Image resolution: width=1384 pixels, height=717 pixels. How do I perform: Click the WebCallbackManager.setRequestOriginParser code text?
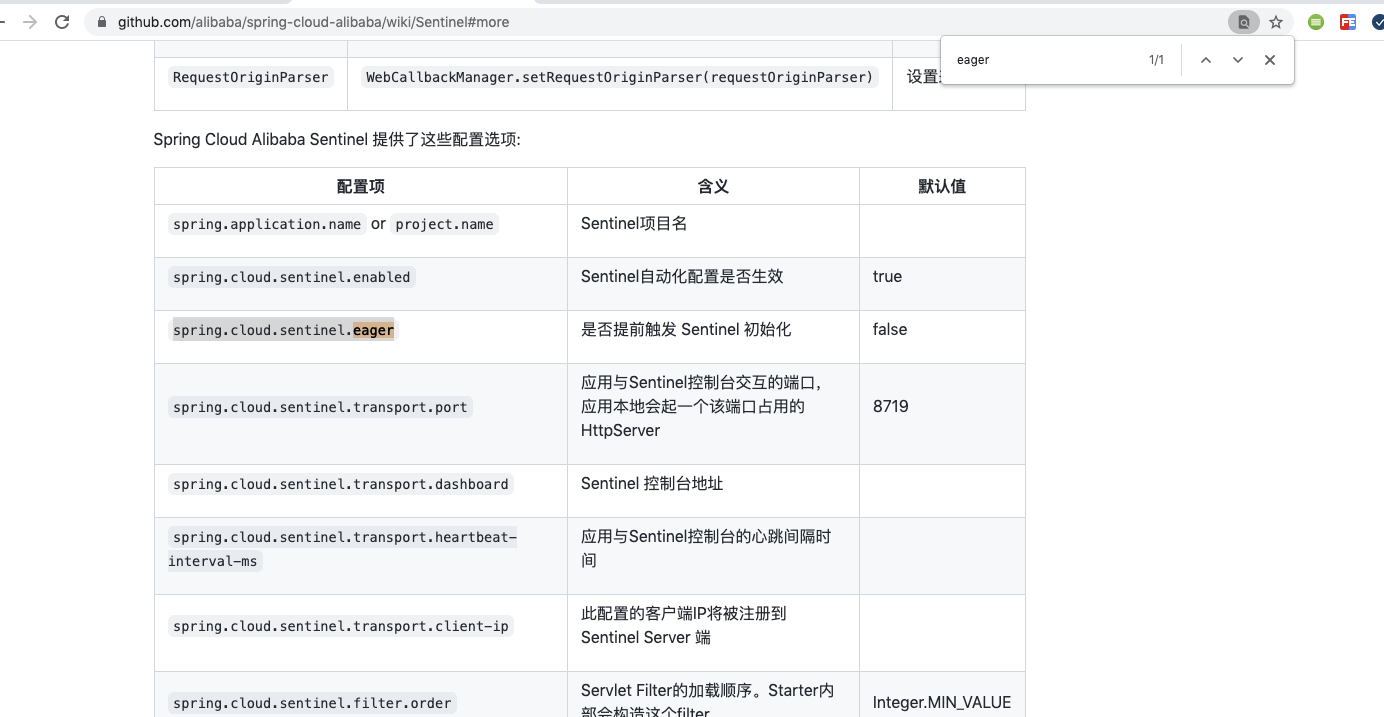618,77
